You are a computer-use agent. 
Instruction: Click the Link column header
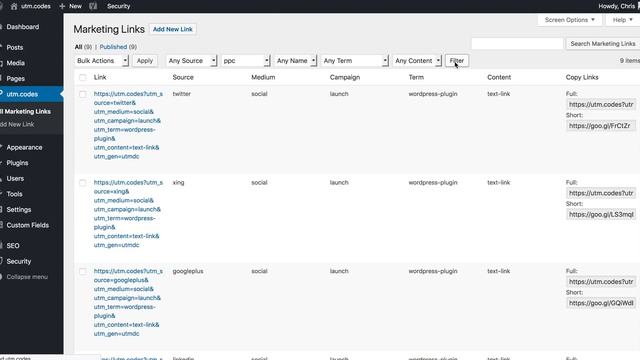(x=100, y=77)
